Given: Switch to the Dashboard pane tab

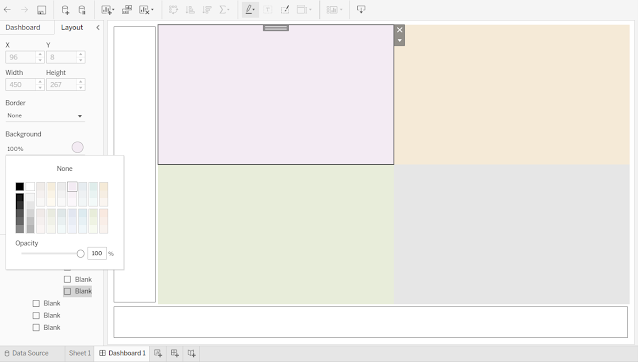Looking at the screenshot, I should (x=23, y=27).
